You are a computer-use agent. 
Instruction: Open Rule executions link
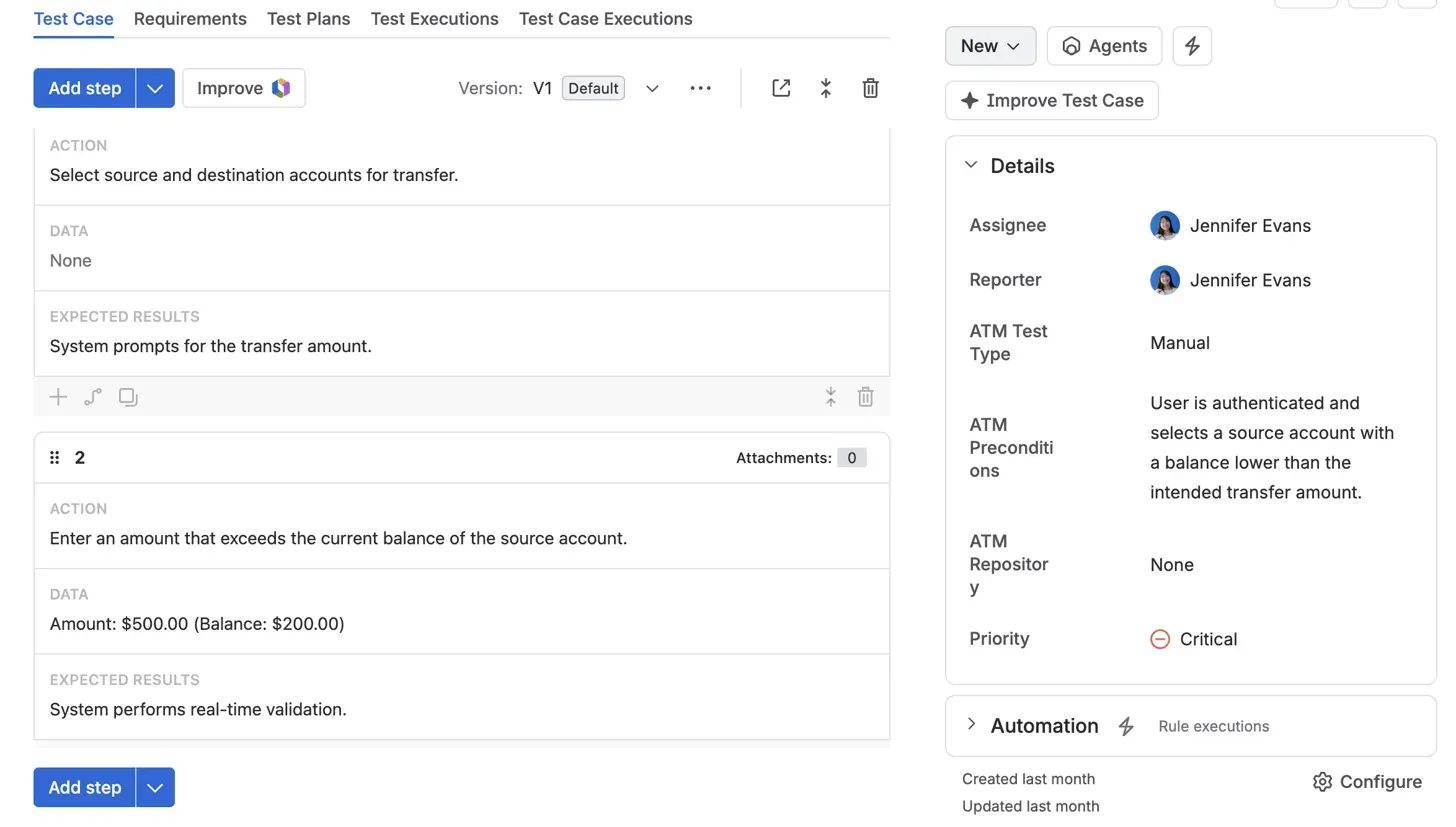[1214, 727]
